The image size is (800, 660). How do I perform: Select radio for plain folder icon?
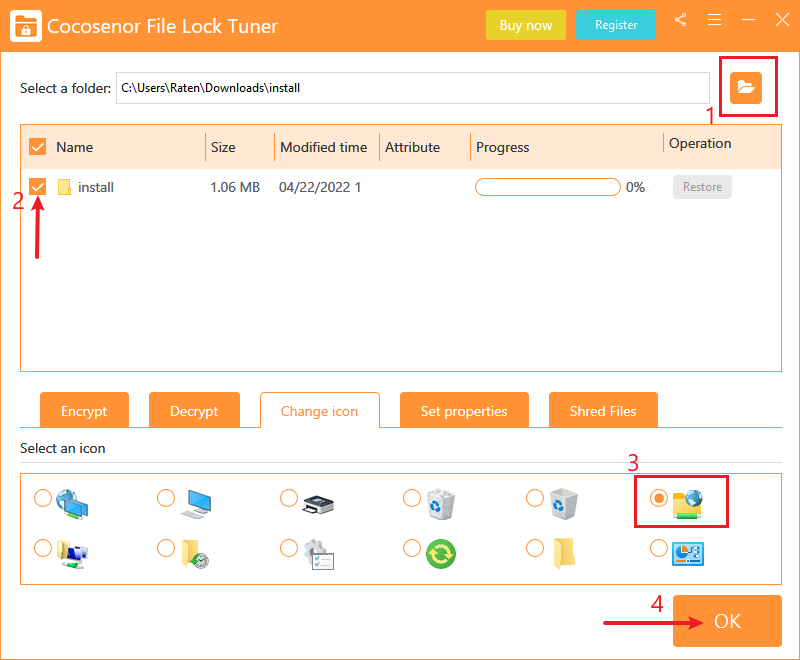coord(535,548)
